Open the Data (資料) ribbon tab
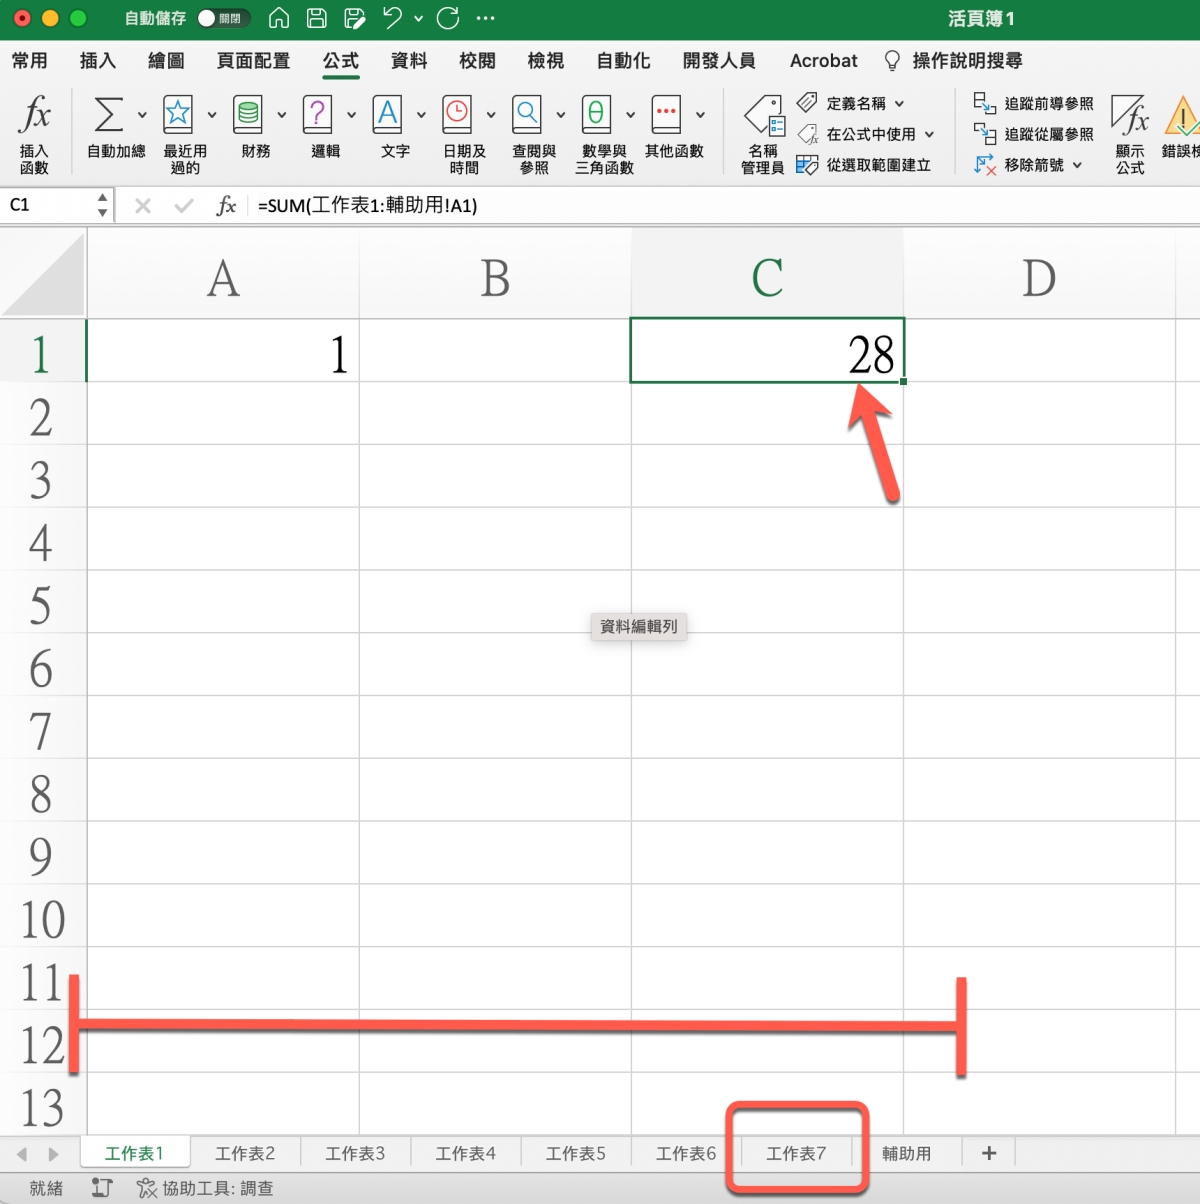Image resolution: width=1200 pixels, height=1204 pixels. (409, 61)
